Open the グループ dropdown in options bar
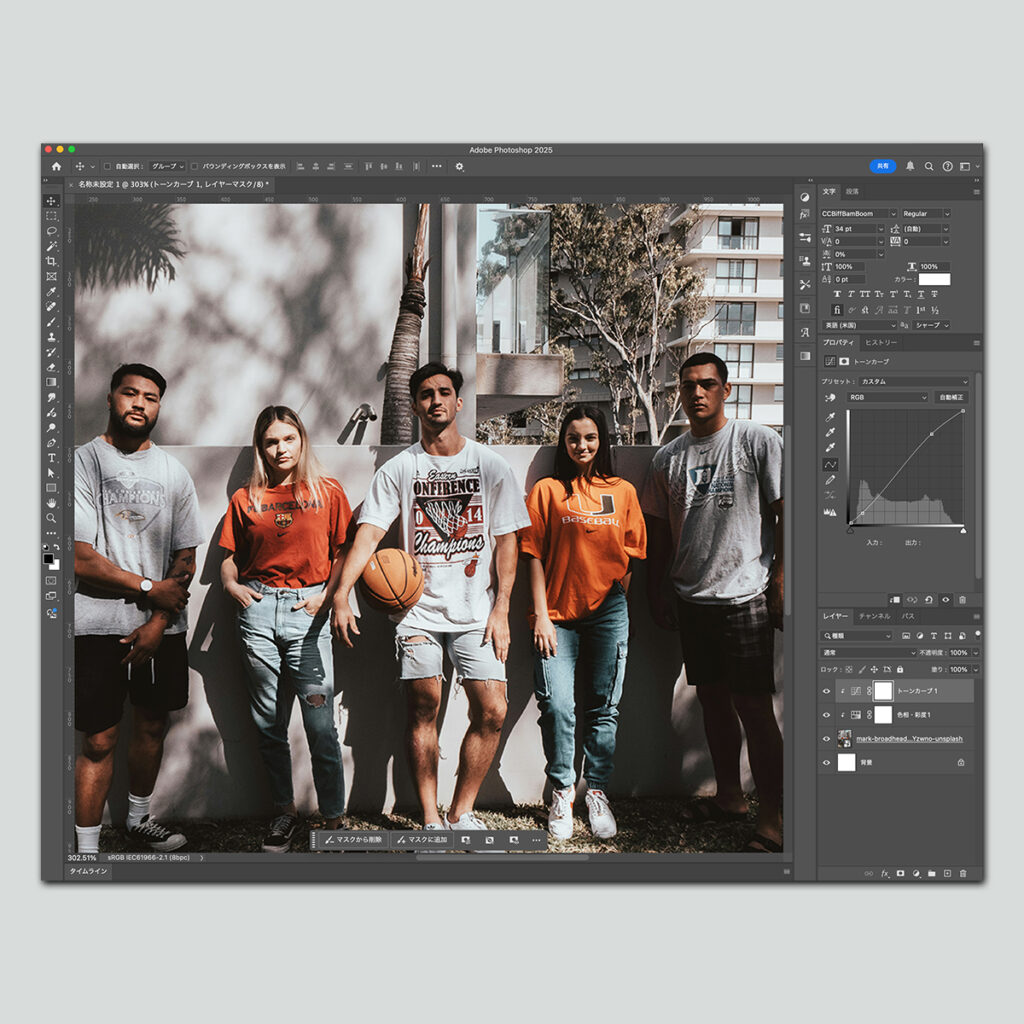 (x=167, y=167)
